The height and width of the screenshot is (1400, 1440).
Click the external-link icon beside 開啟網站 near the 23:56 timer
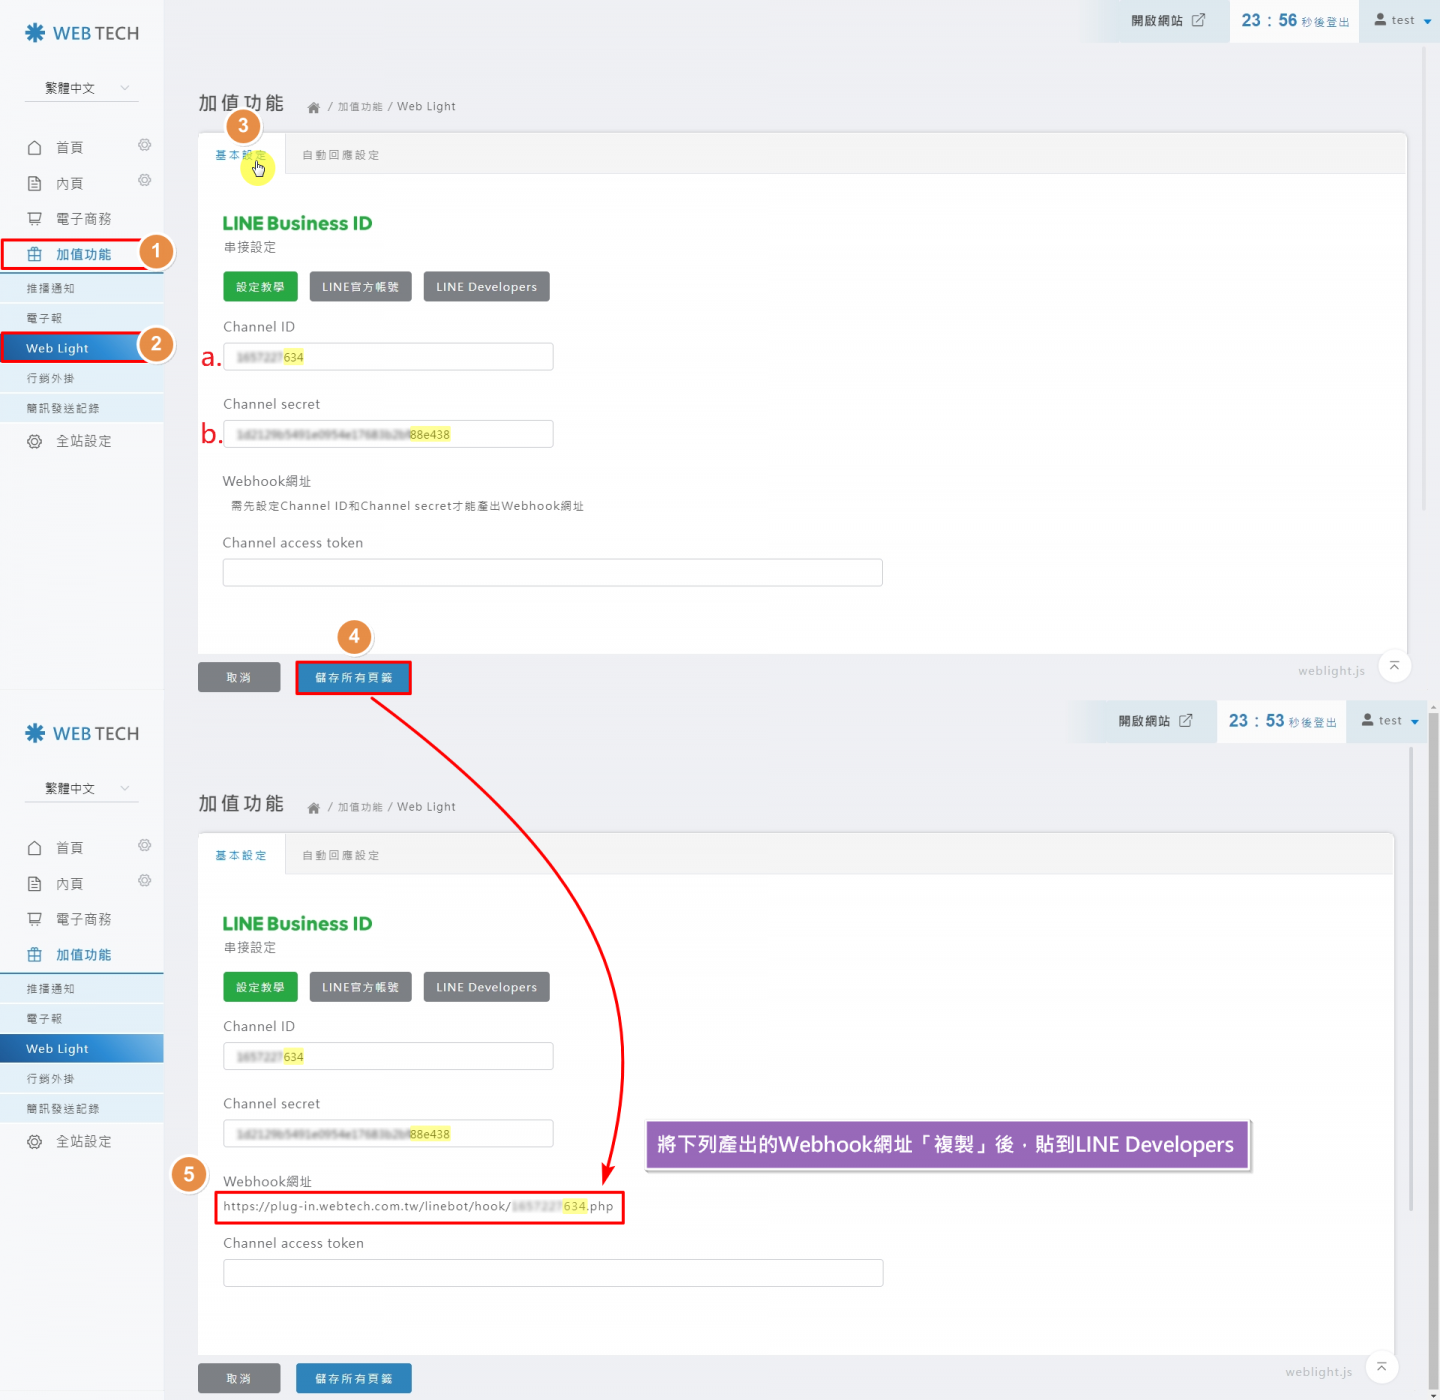point(1198,20)
